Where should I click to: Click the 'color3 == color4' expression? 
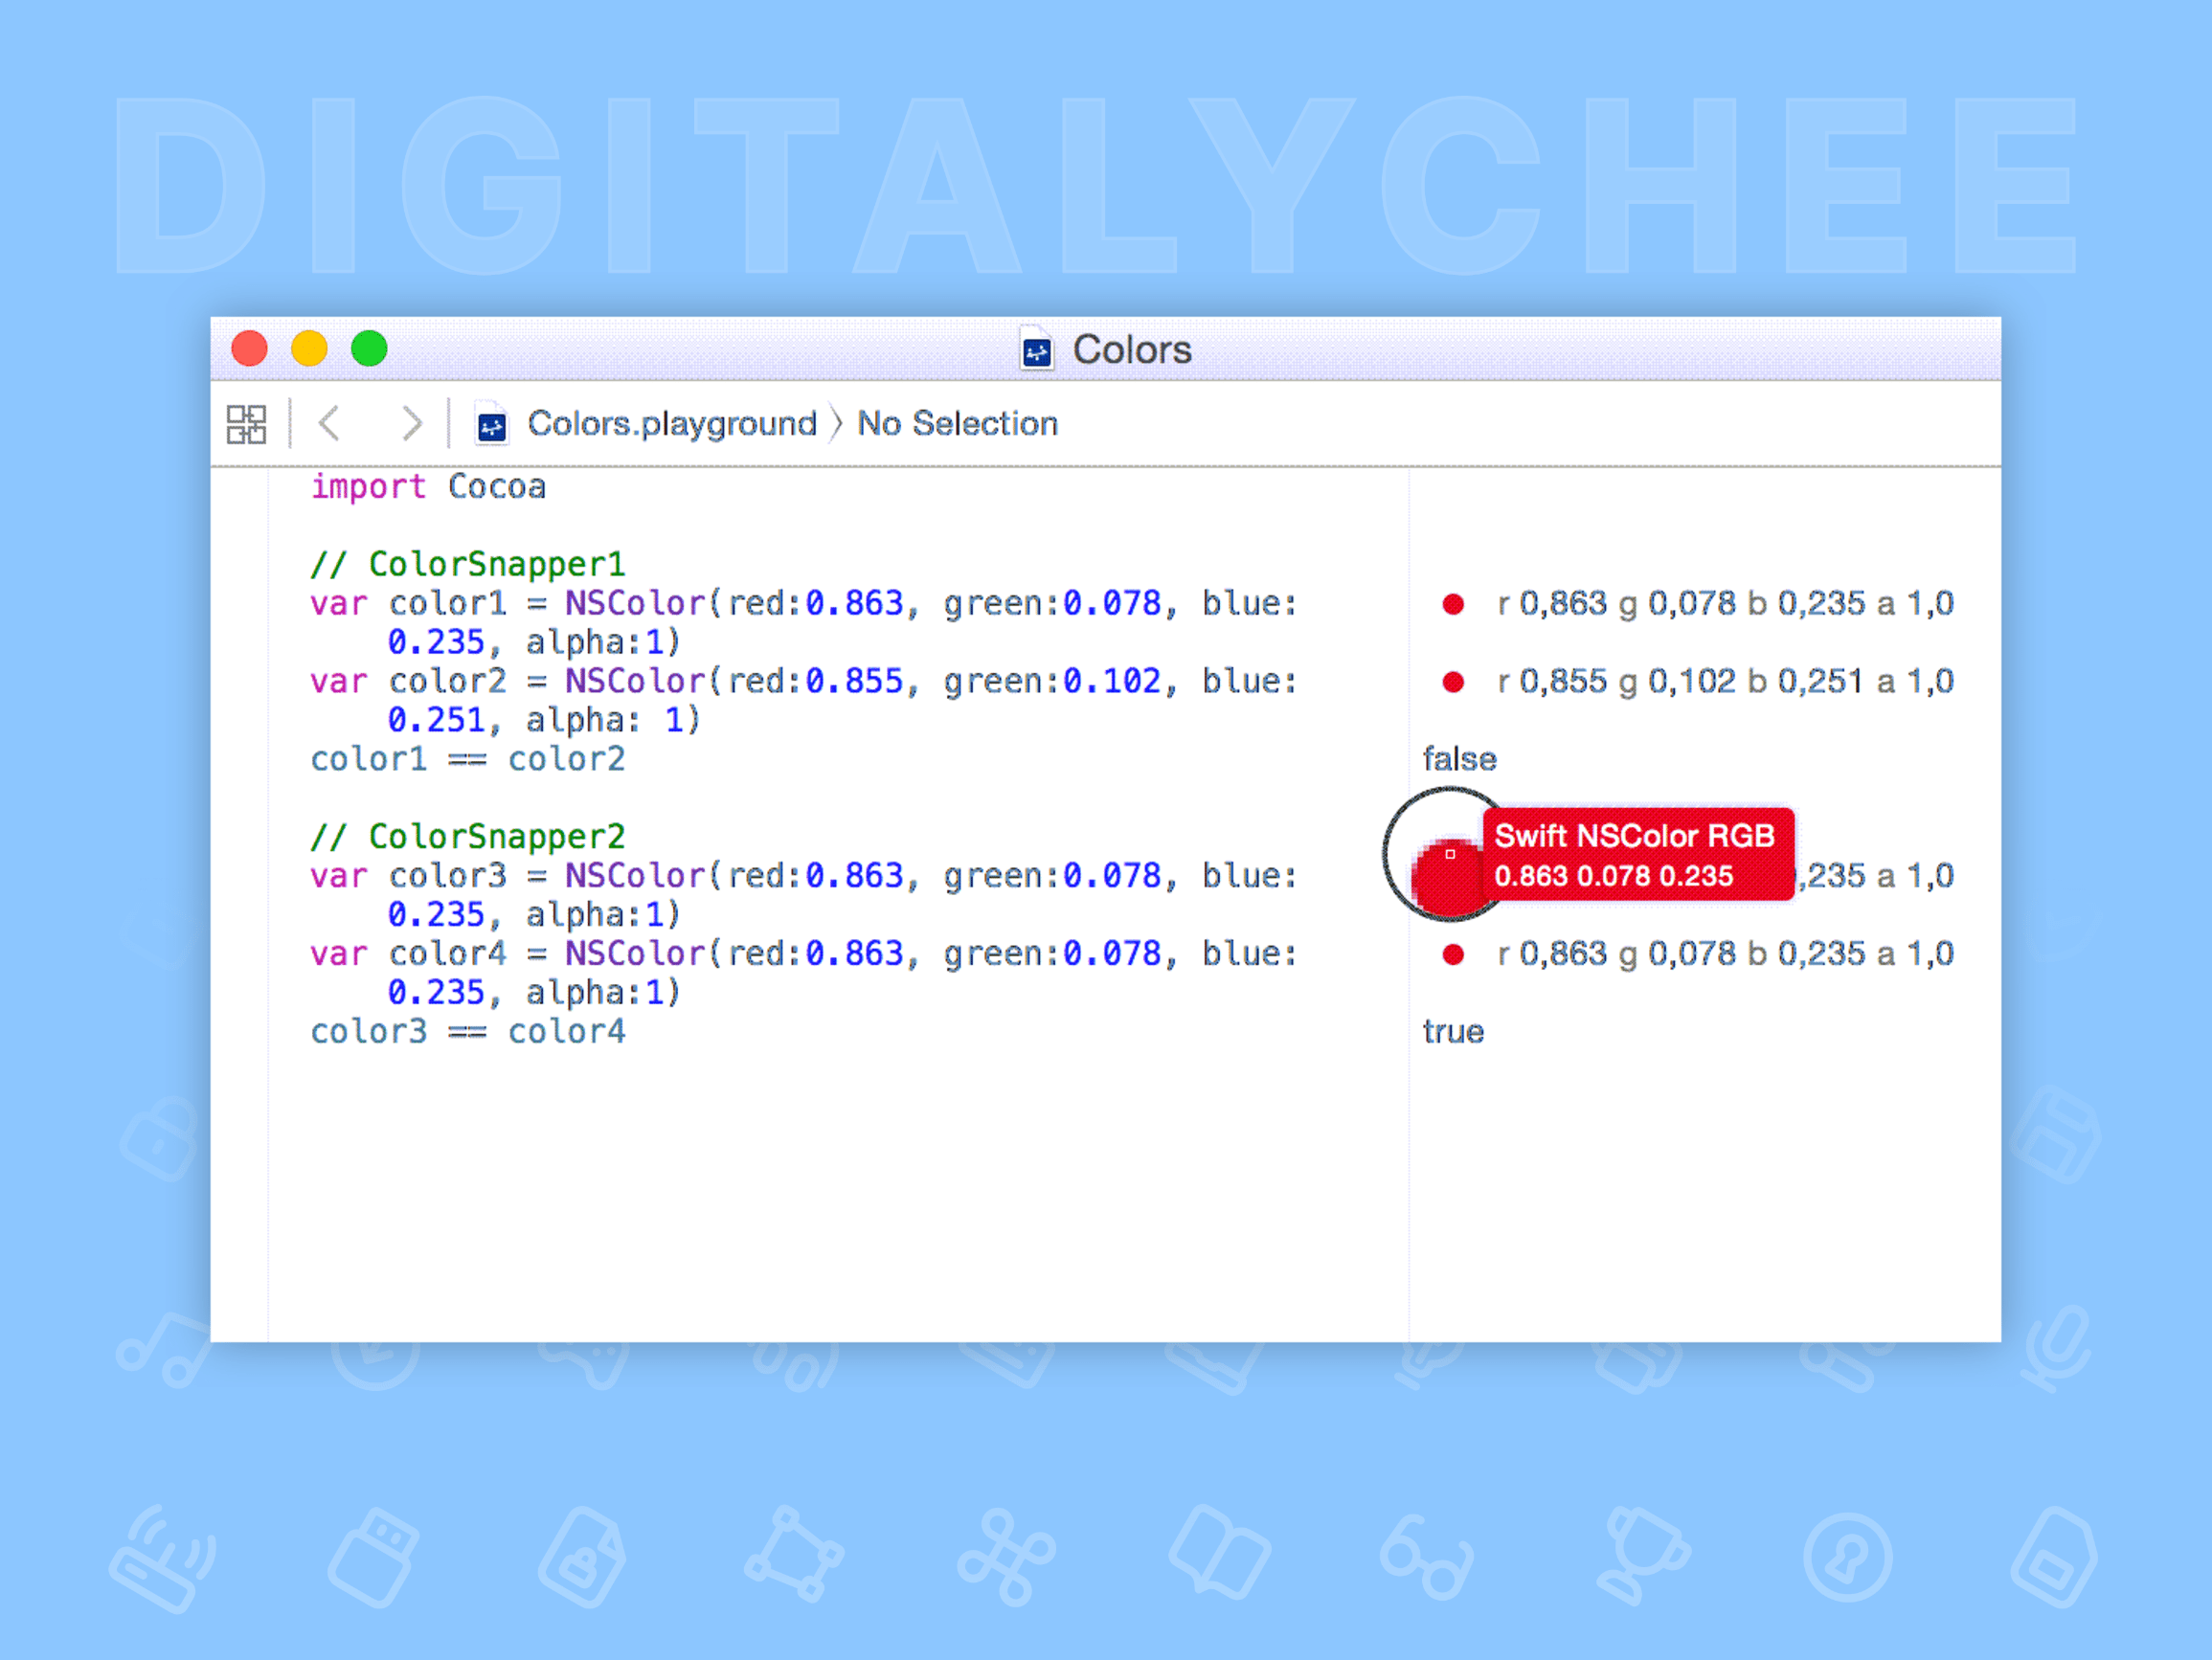pyautogui.click(x=467, y=1031)
